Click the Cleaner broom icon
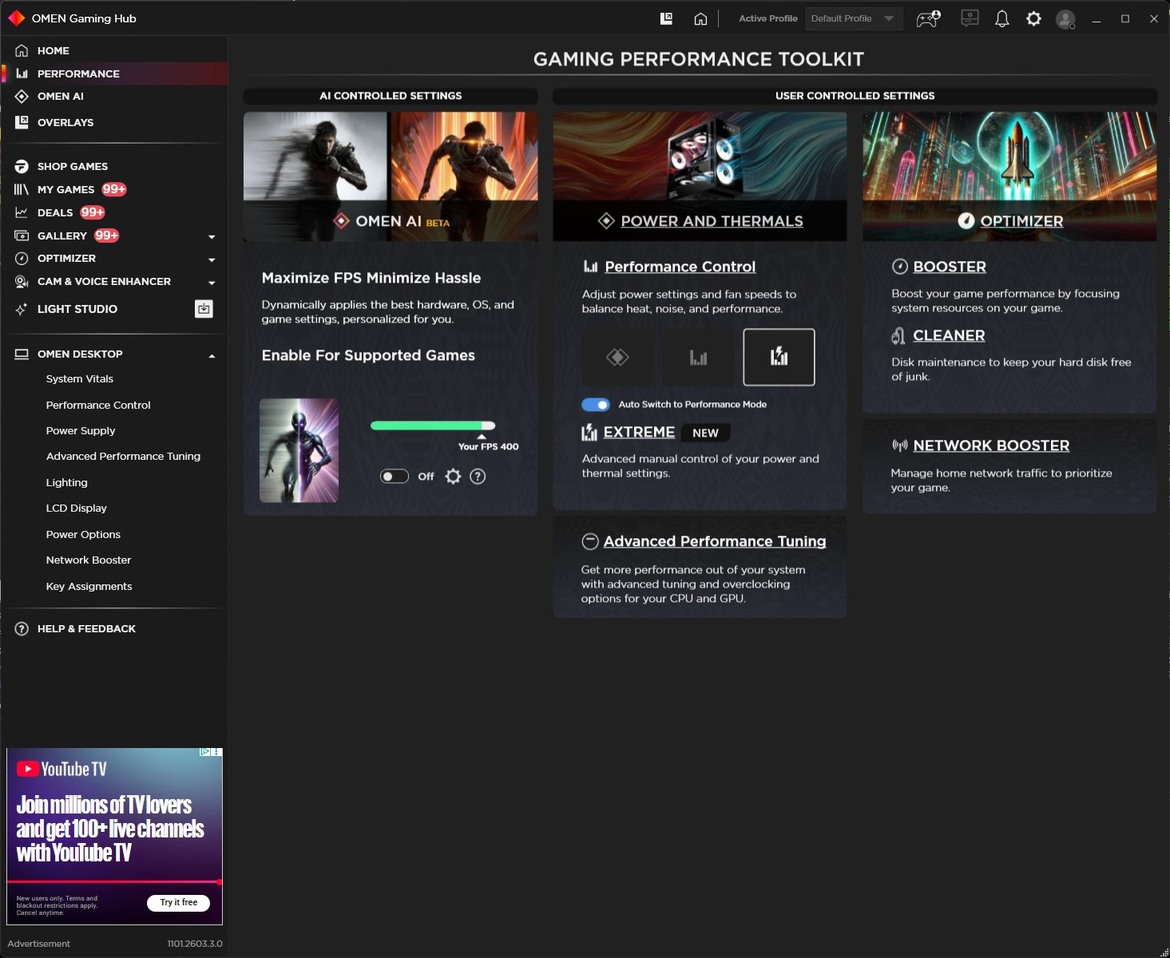This screenshot has width=1170, height=958. click(x=898, y=336)
